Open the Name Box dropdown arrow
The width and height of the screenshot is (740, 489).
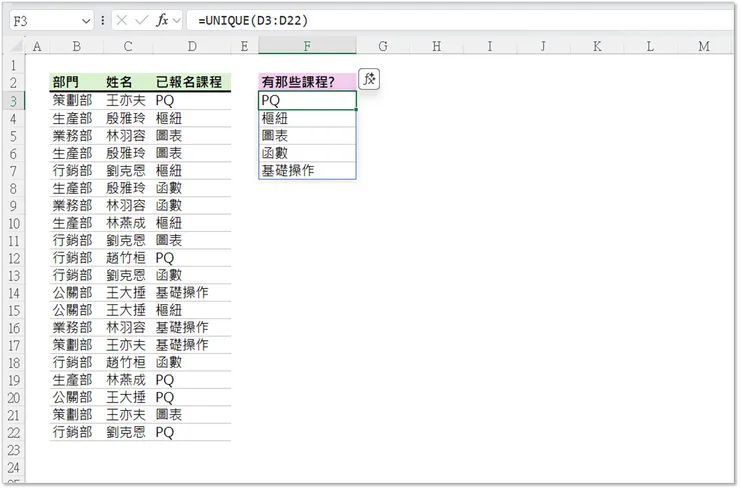point(86,21)
